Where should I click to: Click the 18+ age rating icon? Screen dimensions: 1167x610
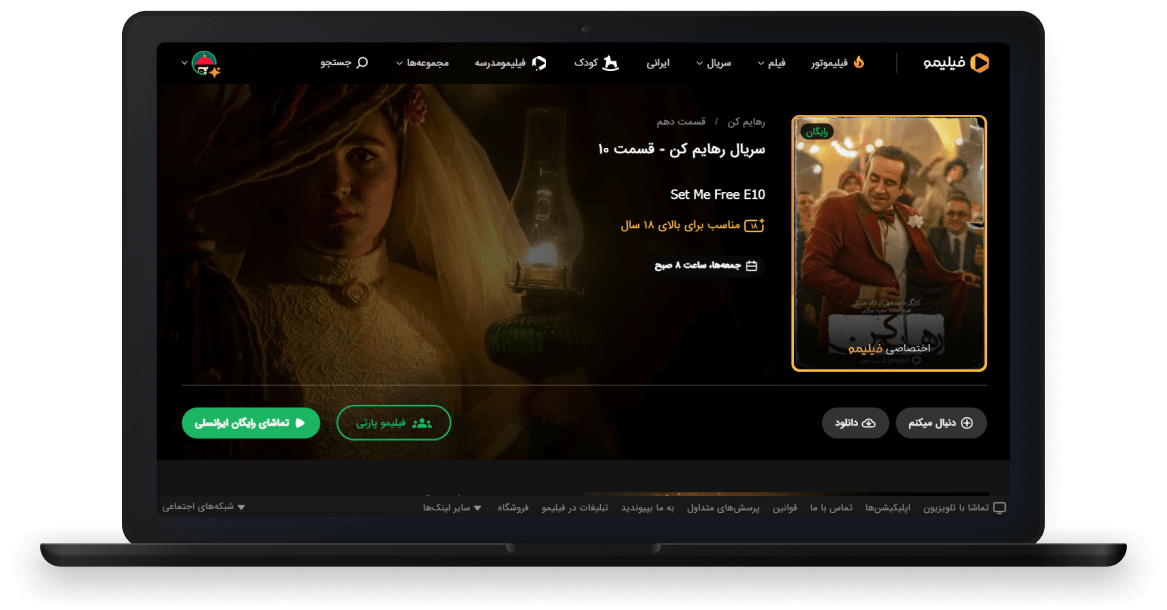pos(755,225)
